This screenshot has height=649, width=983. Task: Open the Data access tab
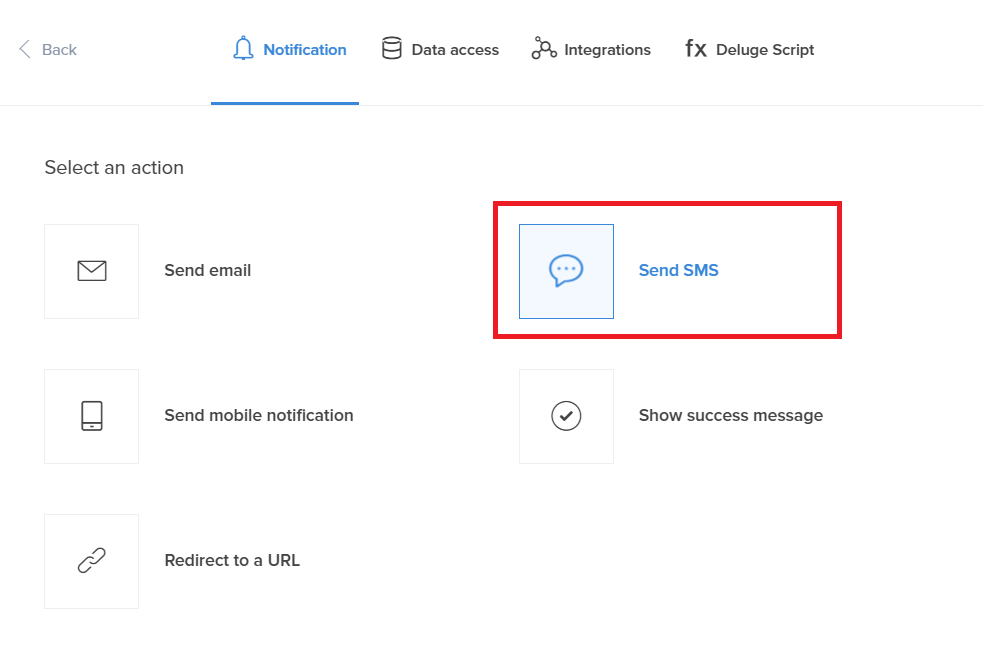[x=454, y=50]
